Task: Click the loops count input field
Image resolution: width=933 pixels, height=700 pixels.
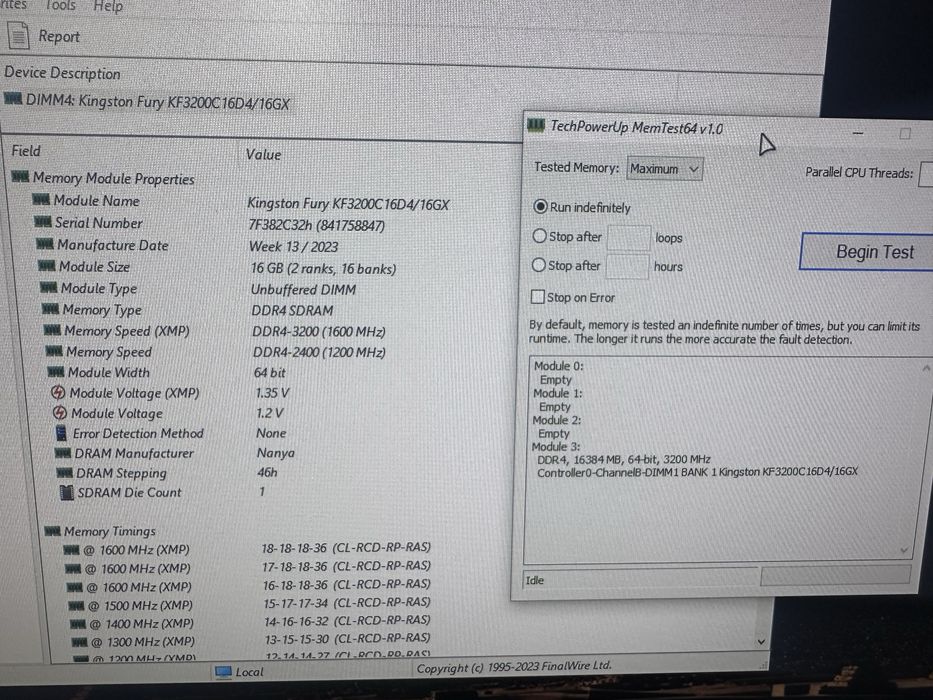Action: coord(628,238)
